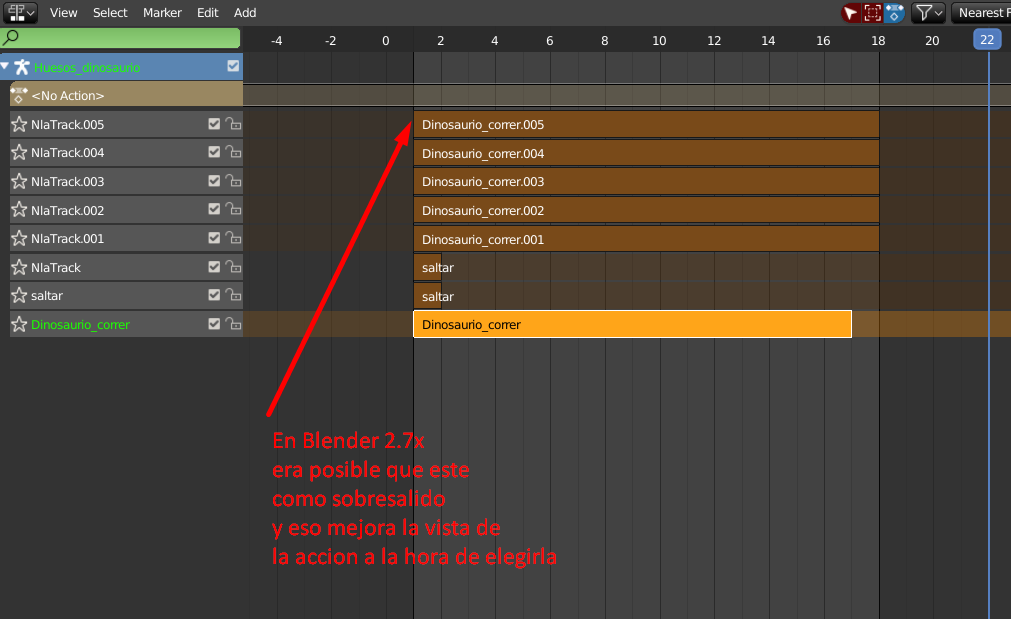Select the Dinosaurio_correr.003 strip
The width and height of the screenshot is (1011, 619).
646,182
